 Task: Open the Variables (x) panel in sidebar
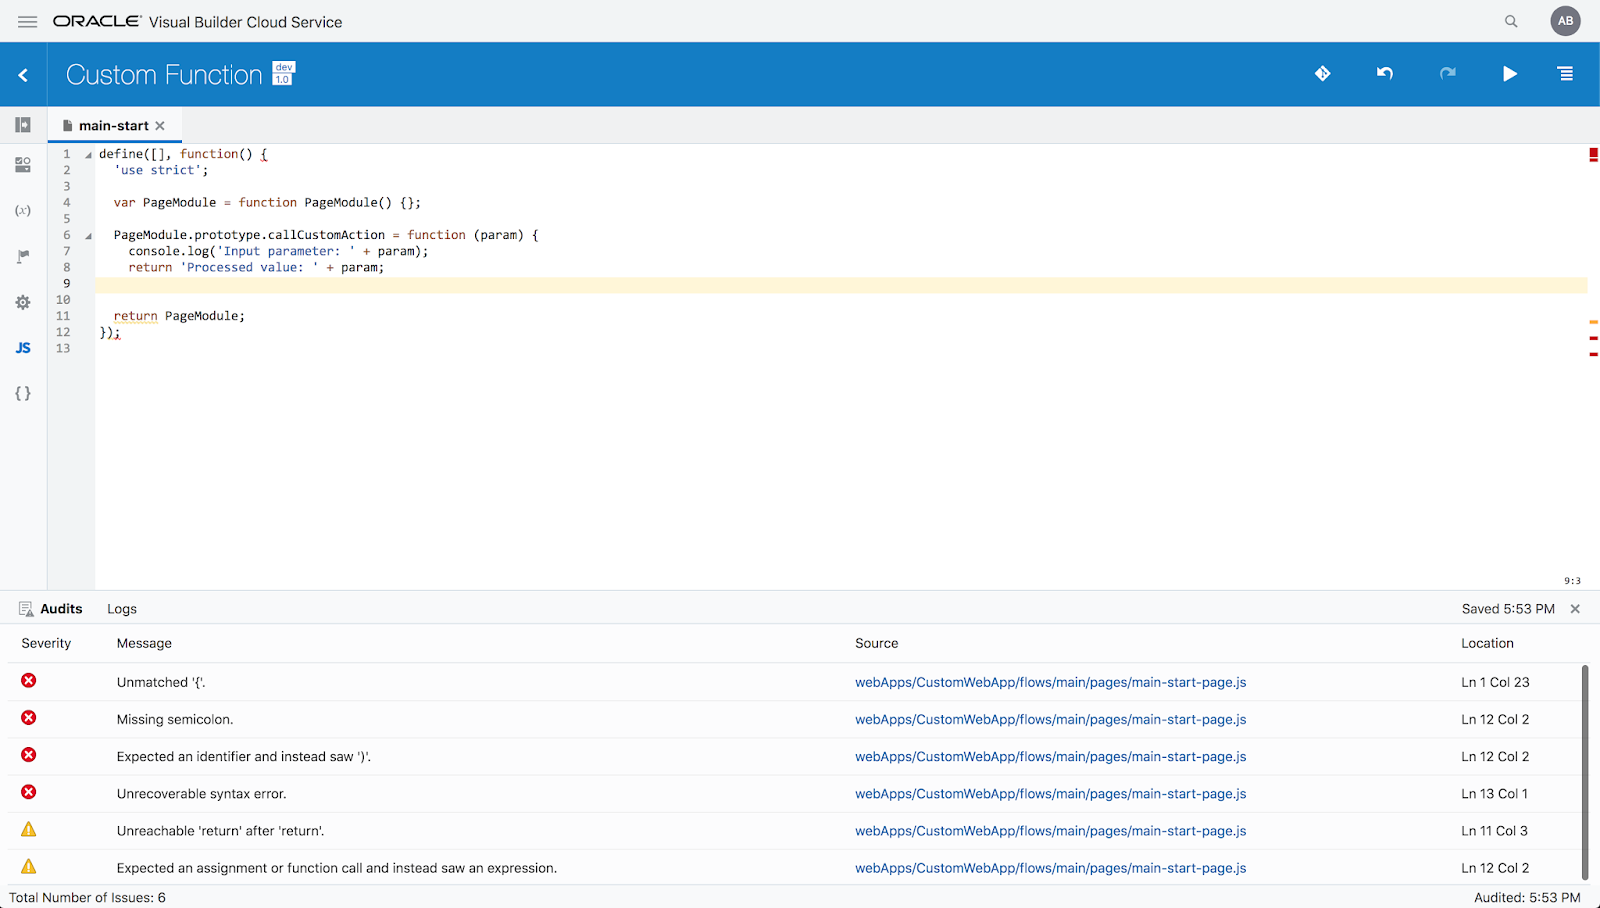pyautogui.click(x=22, y=210)
